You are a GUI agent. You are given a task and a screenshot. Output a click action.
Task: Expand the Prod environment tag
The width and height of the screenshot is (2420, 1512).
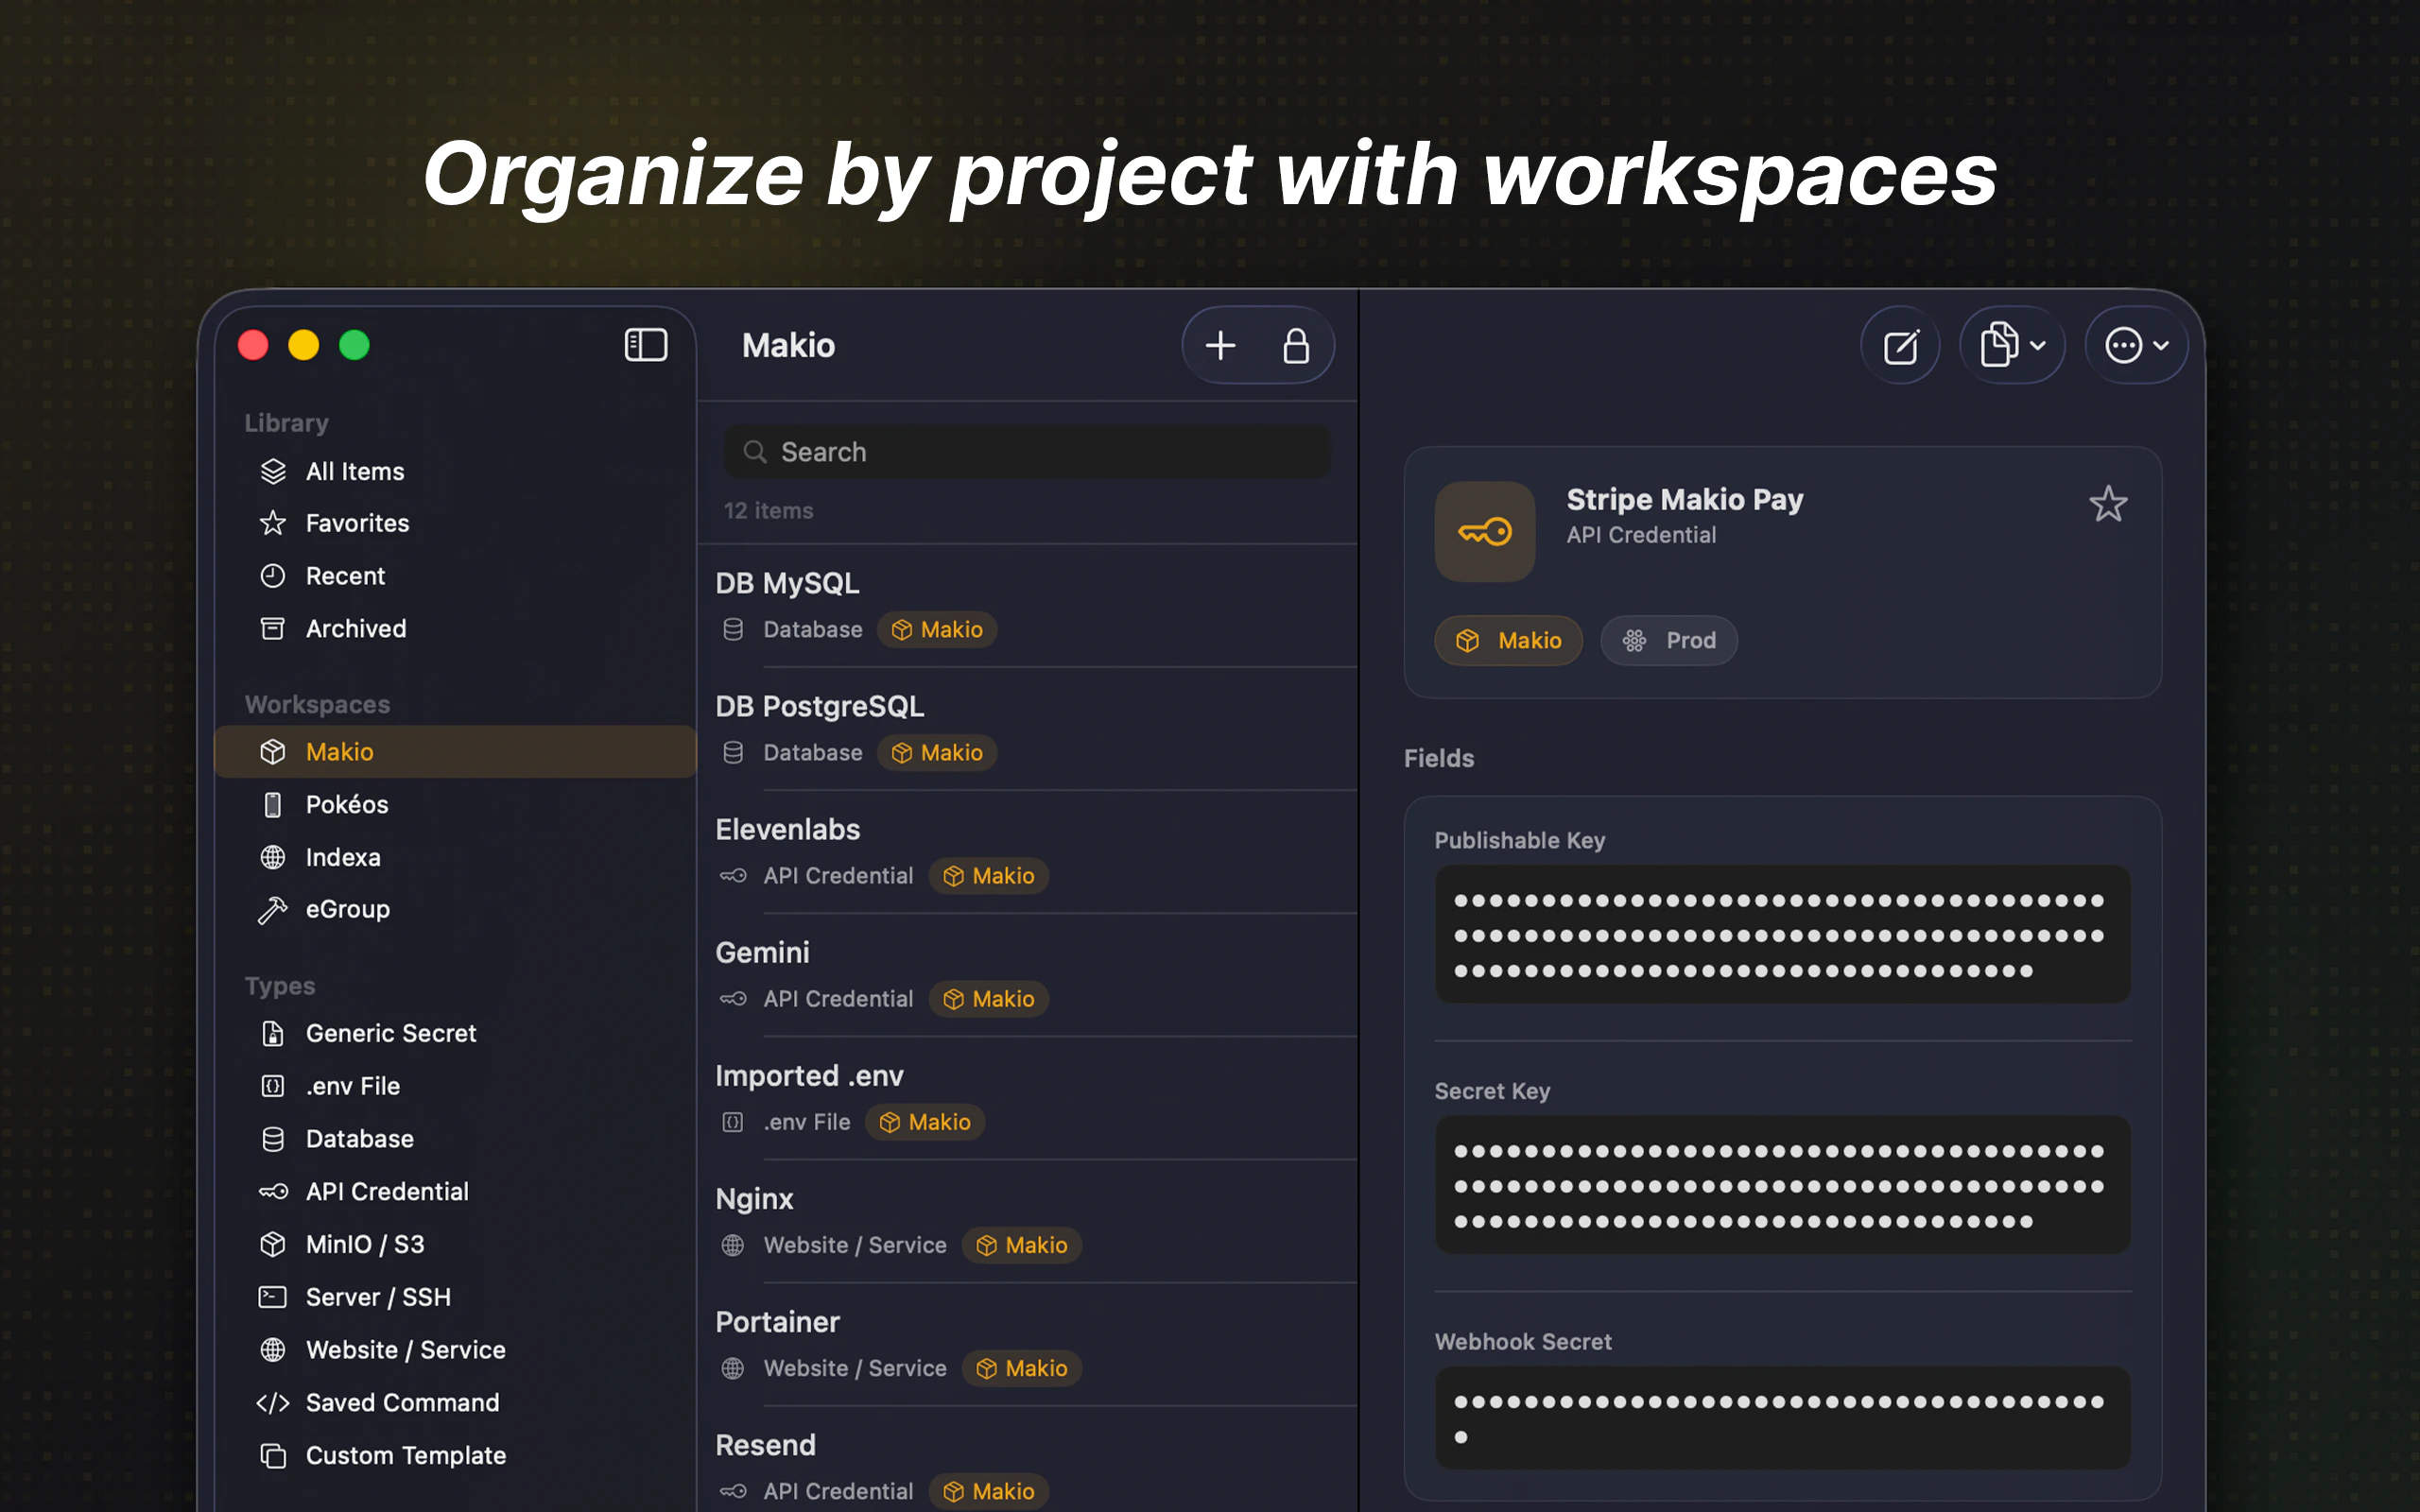coord(1668,640)
